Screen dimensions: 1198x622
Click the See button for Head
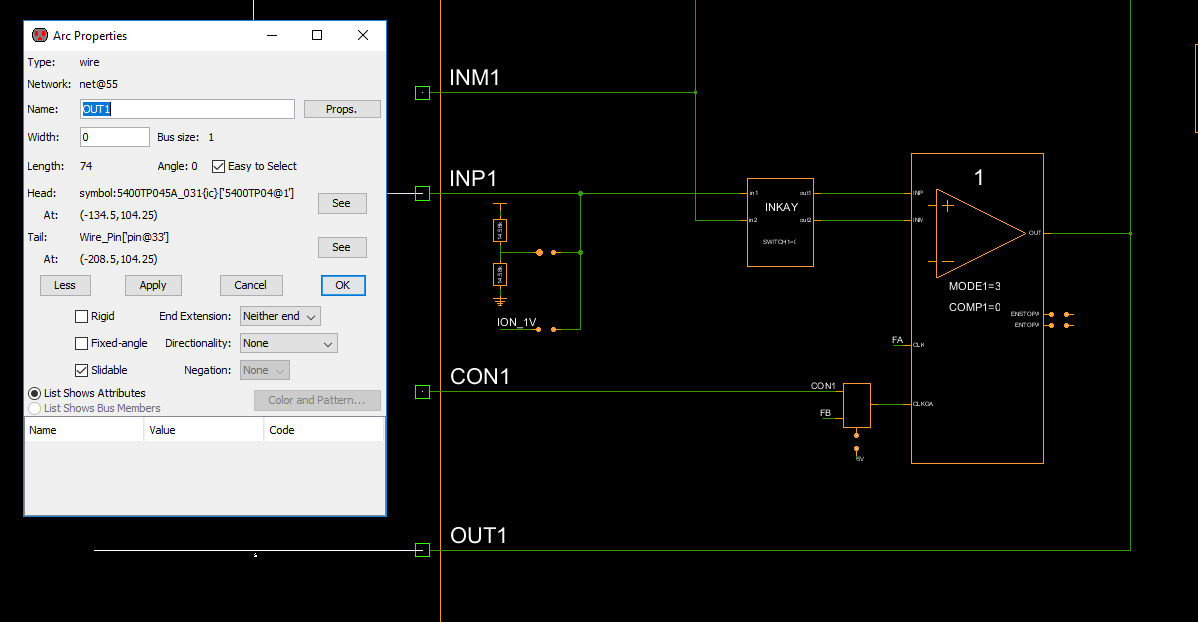(x=342, y=203)
